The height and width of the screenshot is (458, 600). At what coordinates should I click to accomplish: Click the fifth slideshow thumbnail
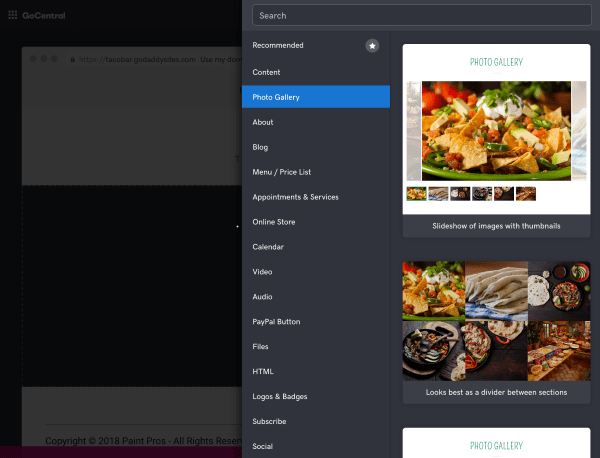pyautogui.click(x=504, y=194)
